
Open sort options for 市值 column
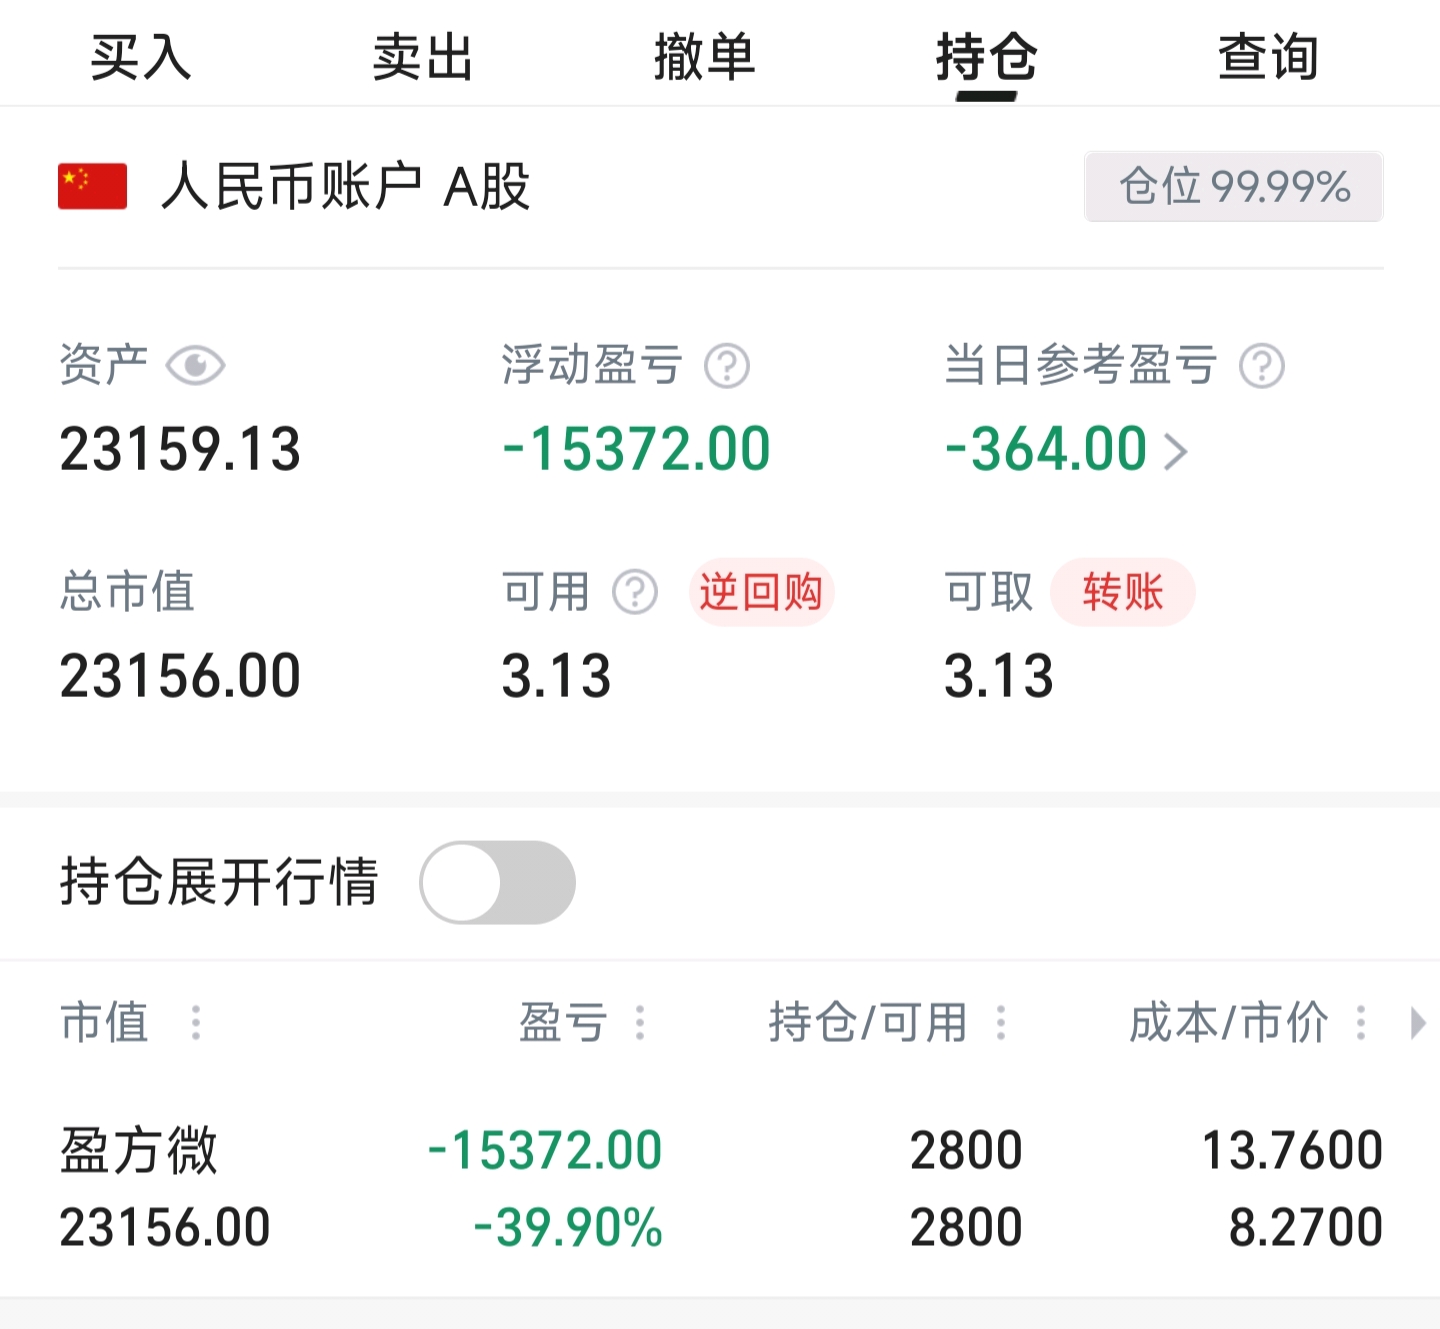tap(196, 1023)
